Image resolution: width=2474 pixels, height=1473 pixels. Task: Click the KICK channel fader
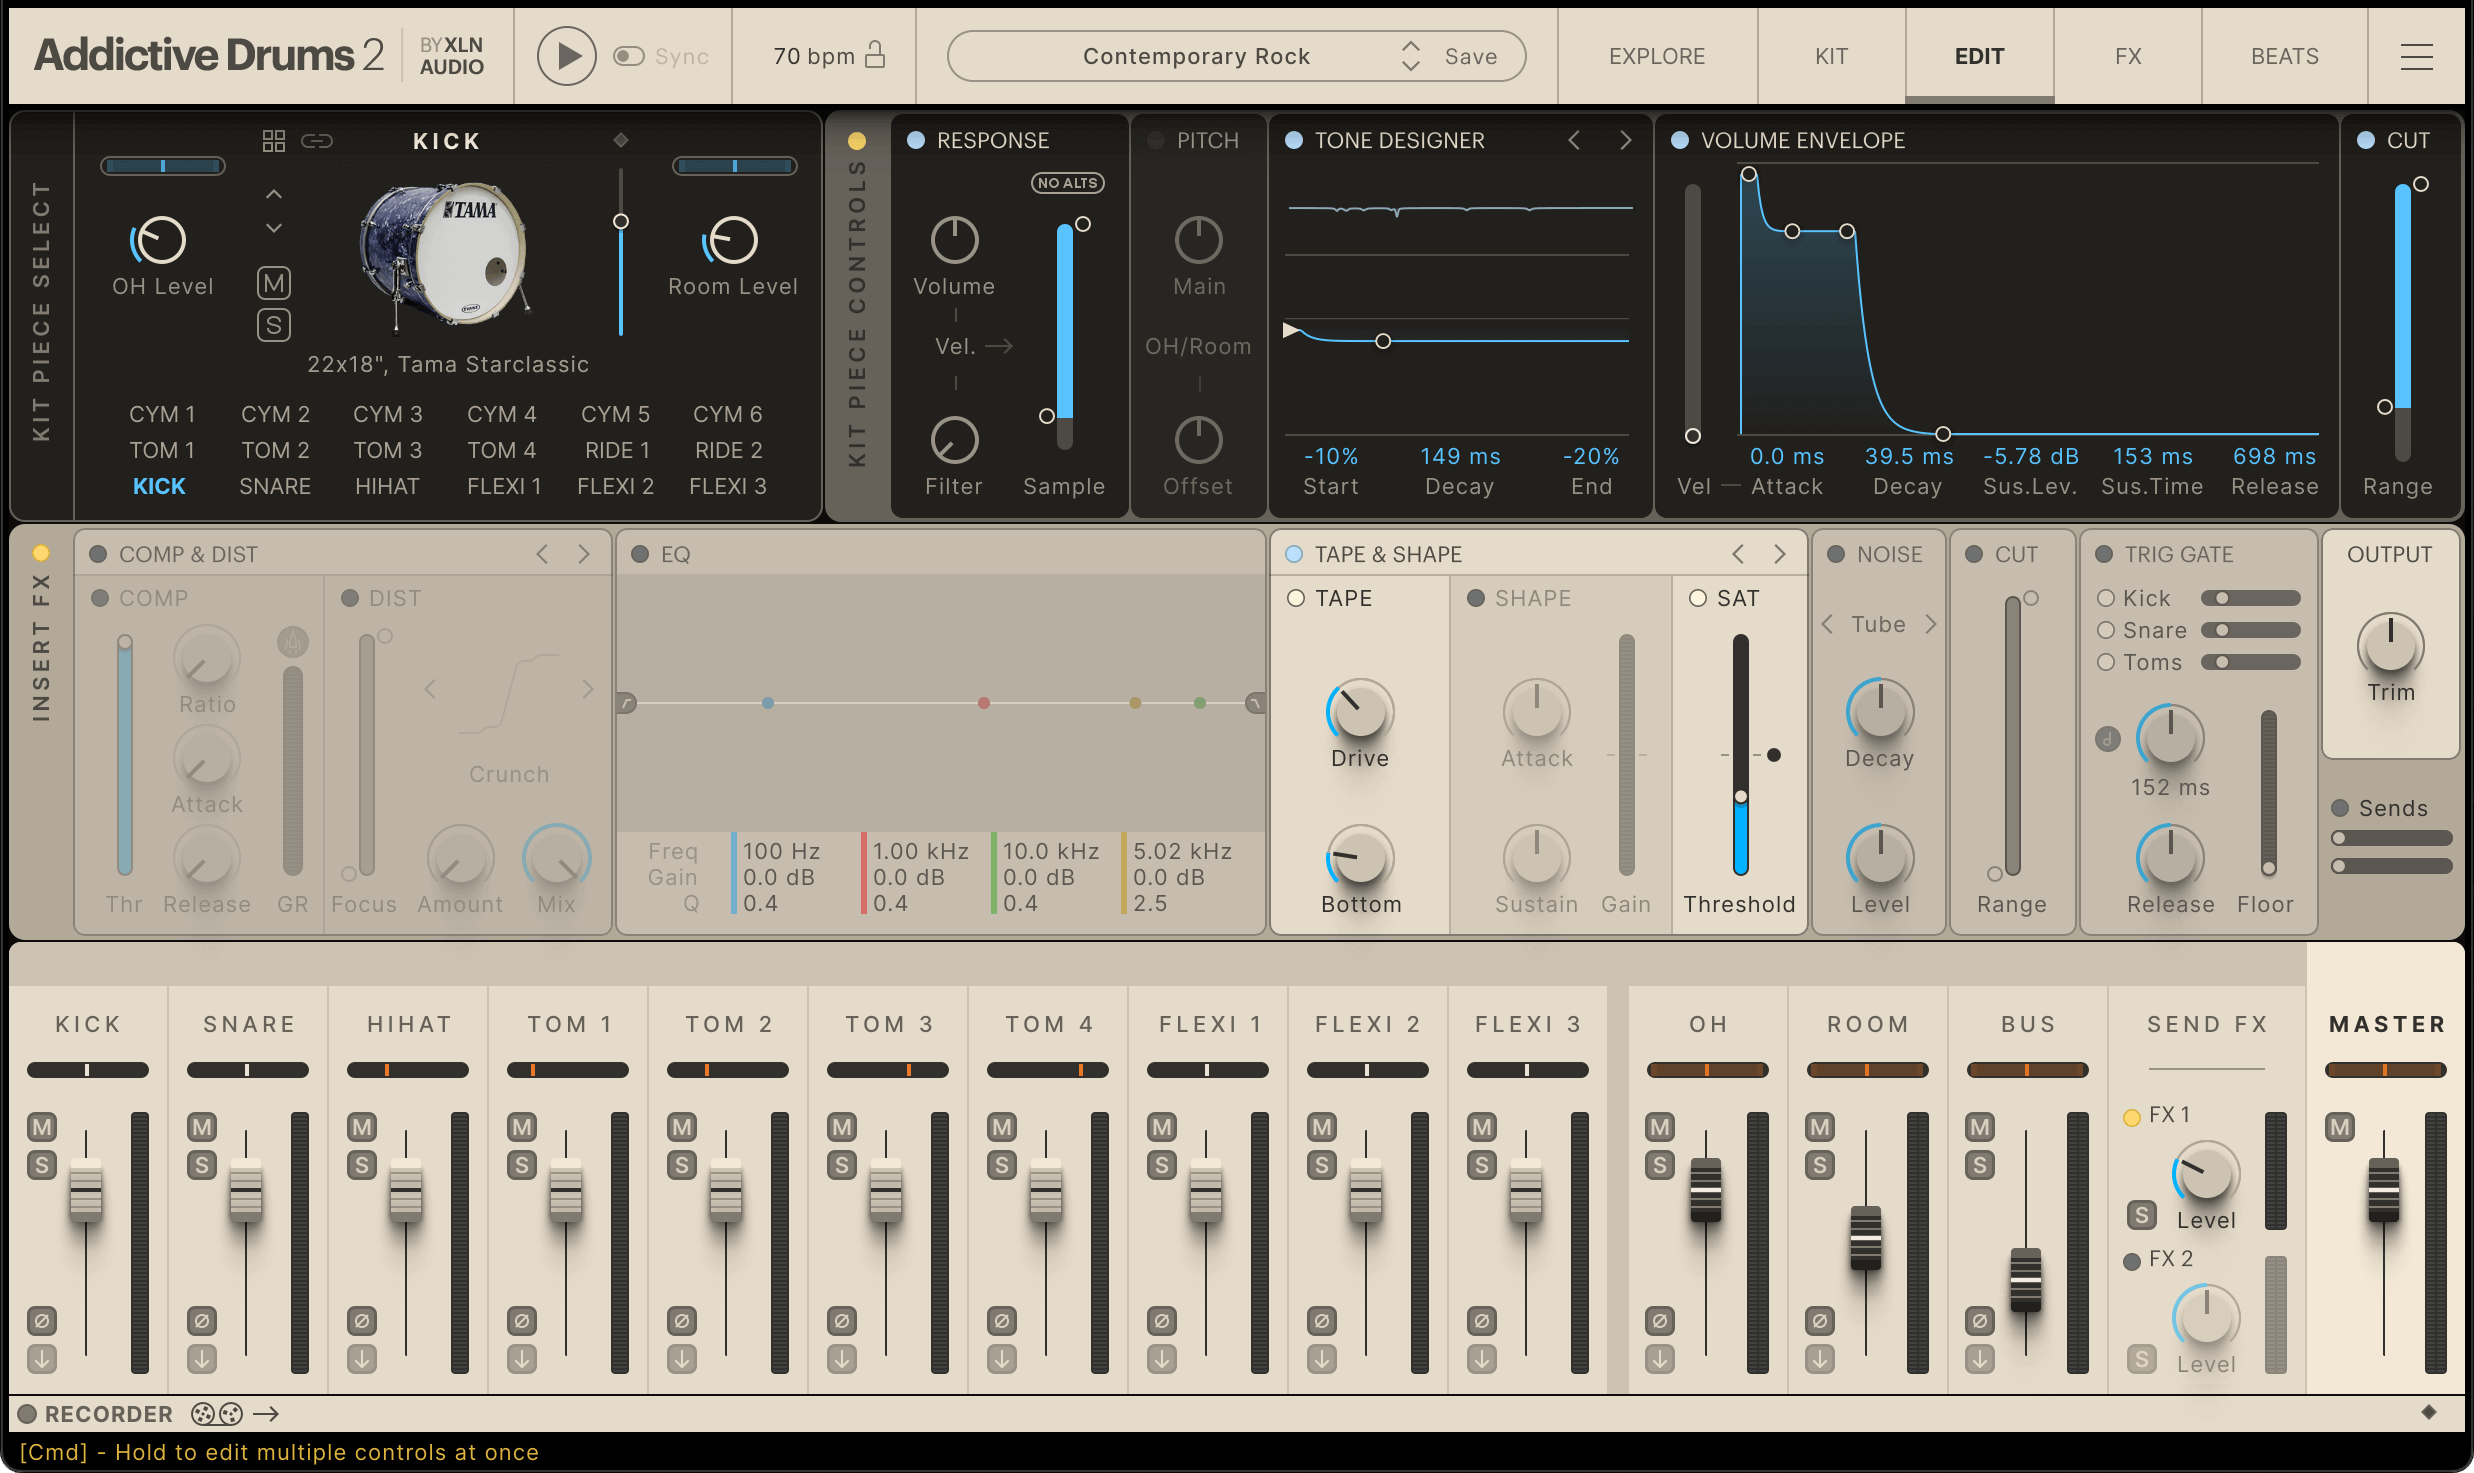tap(86, 1190)
